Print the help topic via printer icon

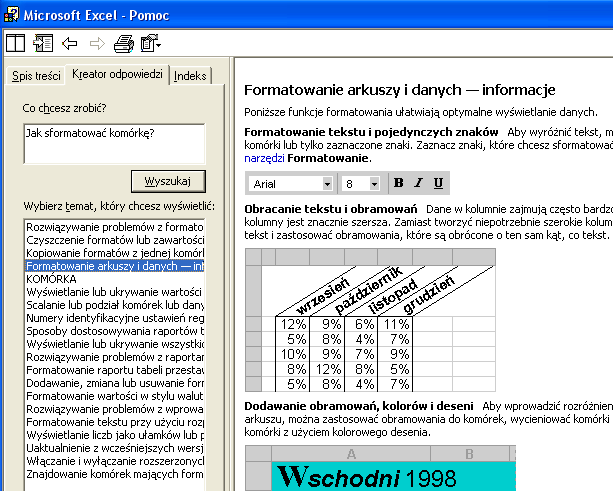pyautogui.click(x=124, y=43)
